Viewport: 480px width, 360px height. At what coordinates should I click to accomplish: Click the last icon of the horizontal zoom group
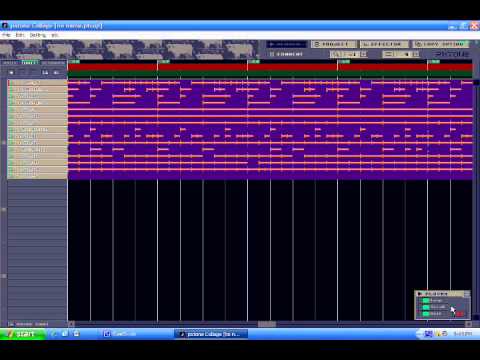363,54
